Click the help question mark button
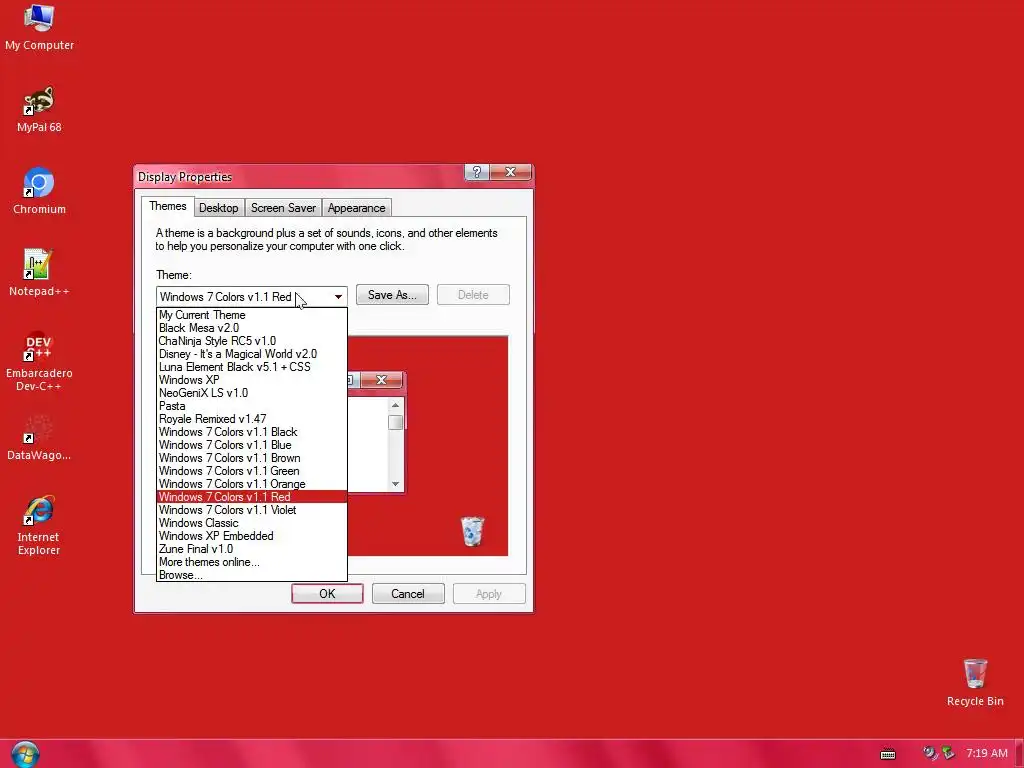The height and width of the screenshot is (768, 1024). pos(477,172)
